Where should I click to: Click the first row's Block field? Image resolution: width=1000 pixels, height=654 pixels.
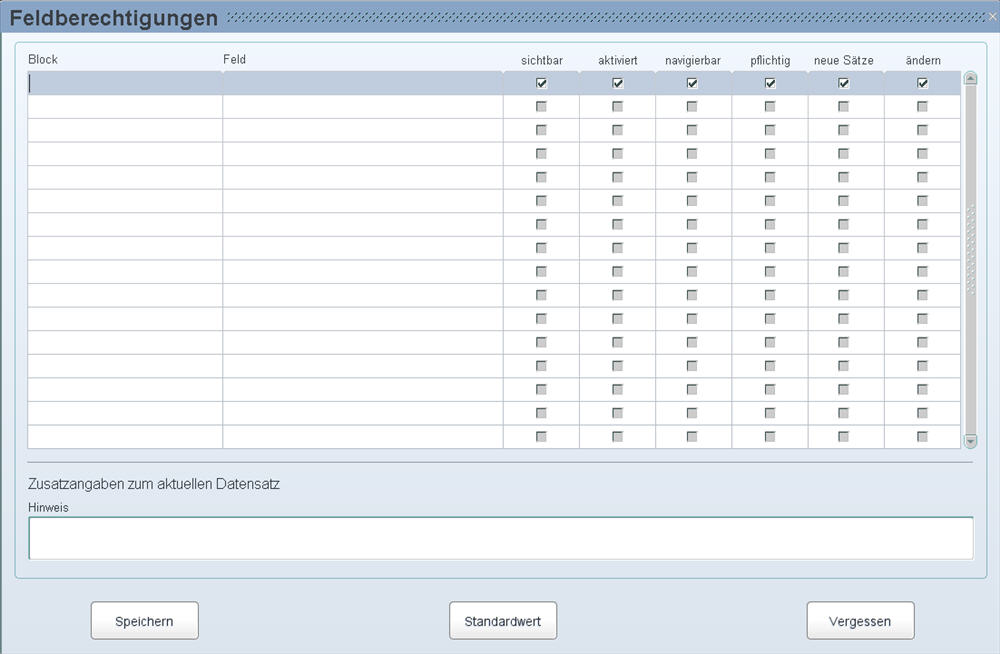tap(125, 84)
